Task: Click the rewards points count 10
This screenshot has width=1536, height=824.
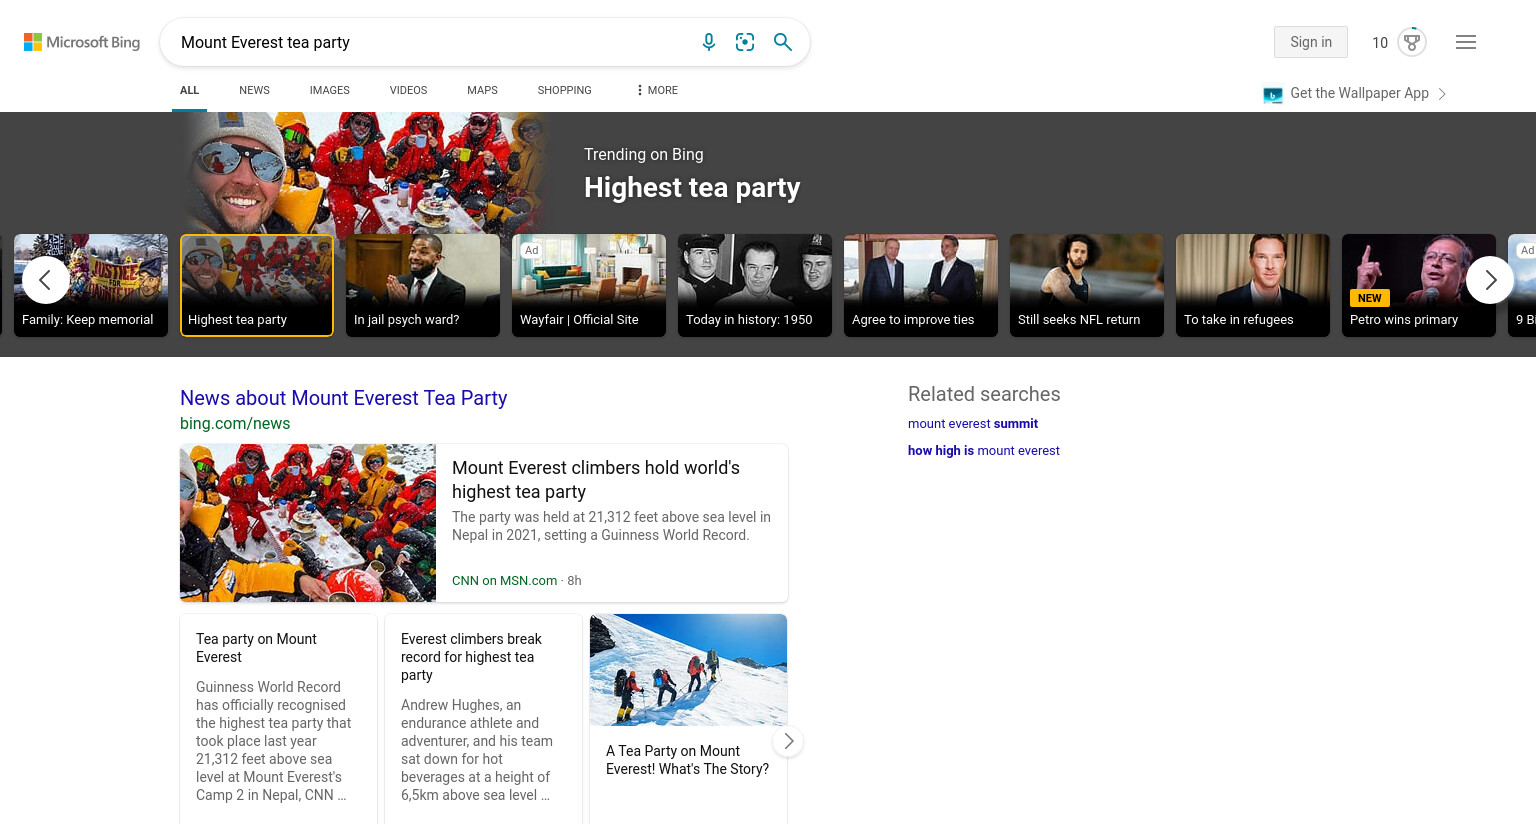Action: (x=1380, y=43)
